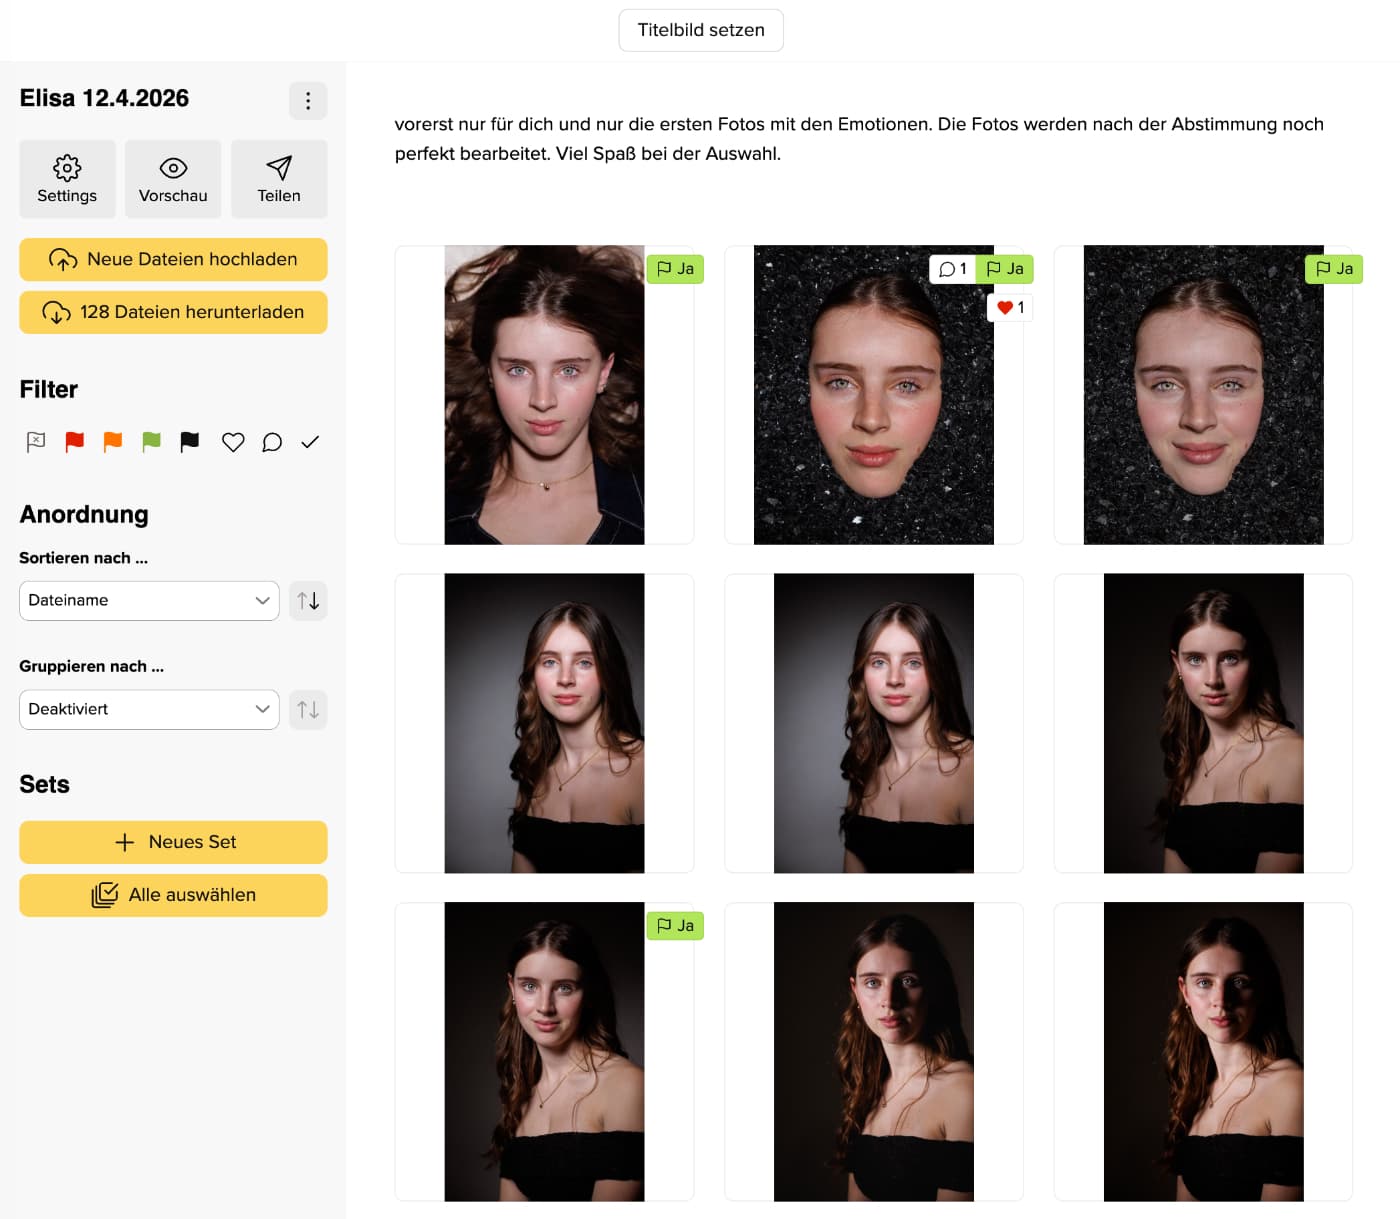The height and width of the screenshot is (1219, 1400).
Task: Open the gallery Settings gear
Action: pos(67,179)
